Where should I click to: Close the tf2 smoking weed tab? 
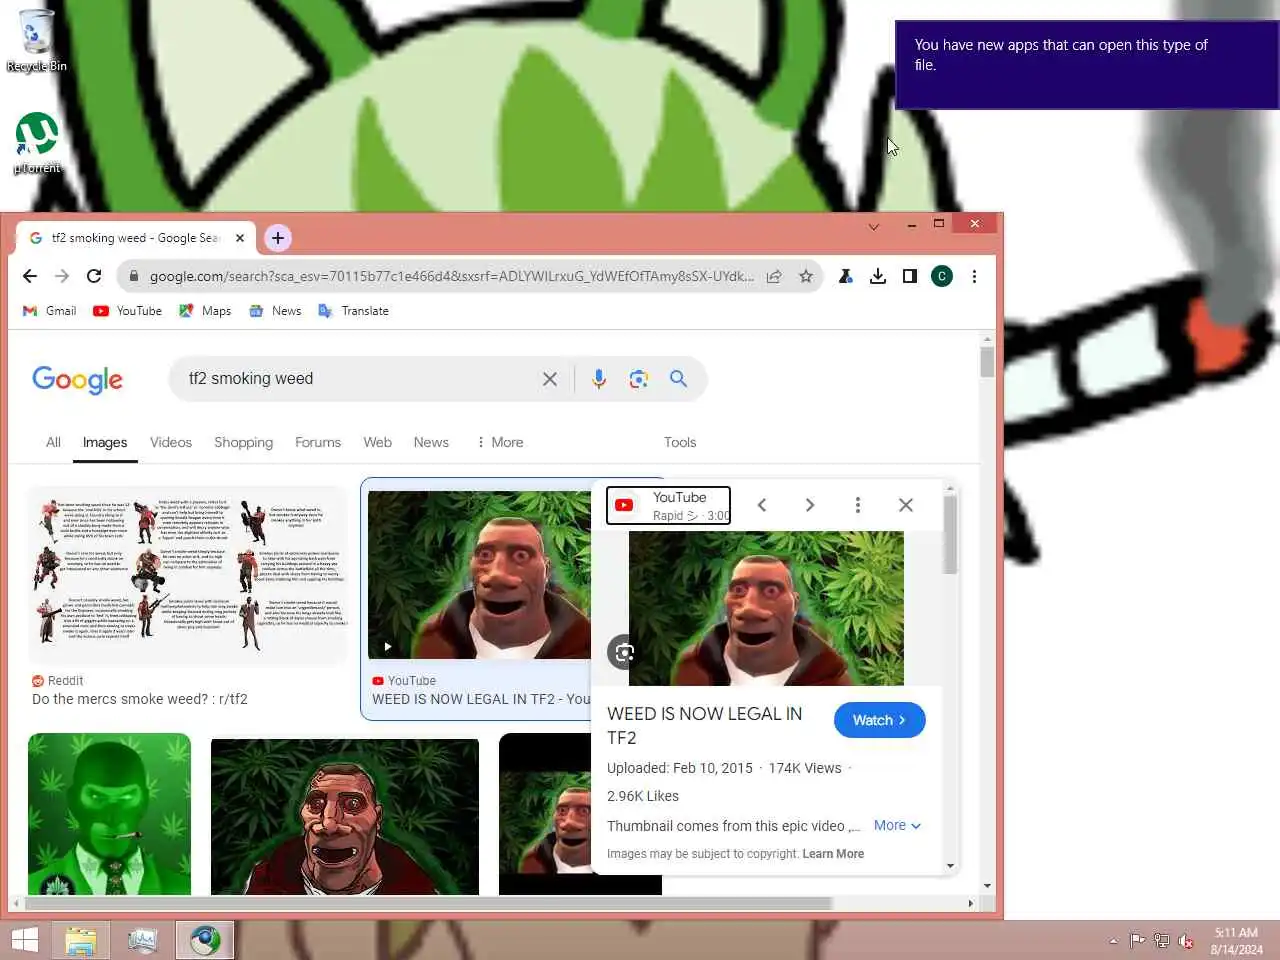(240, 238)
